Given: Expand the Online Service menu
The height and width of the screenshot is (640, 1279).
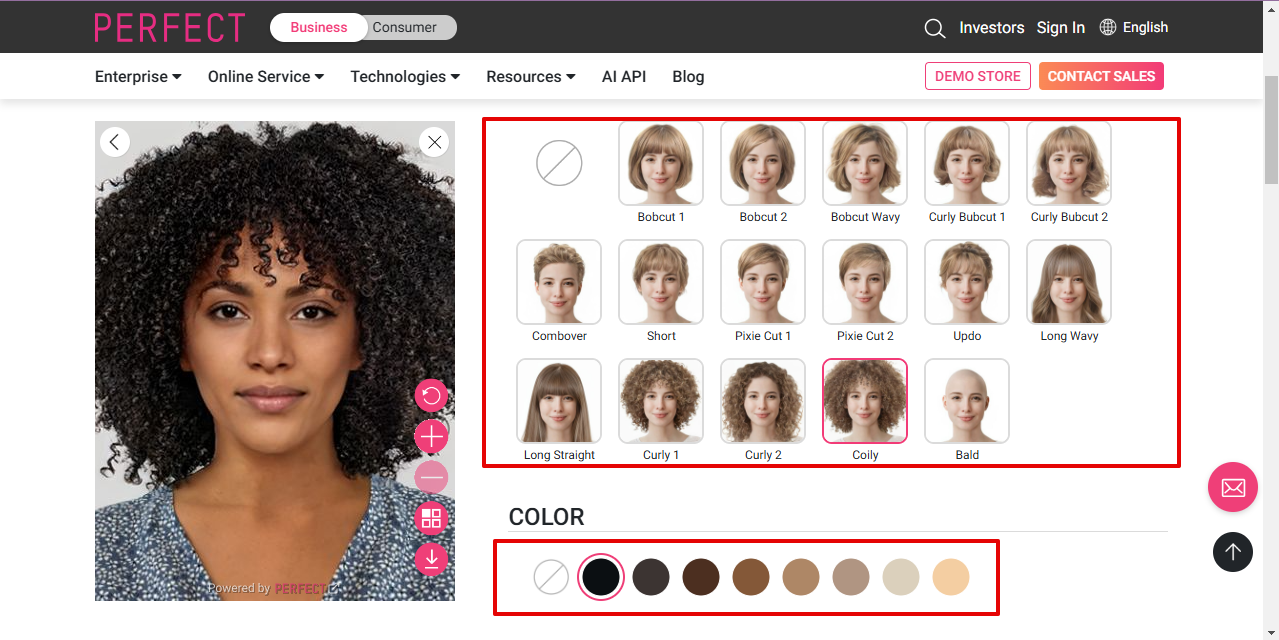Looking at the screenshot, I should 266,76.
